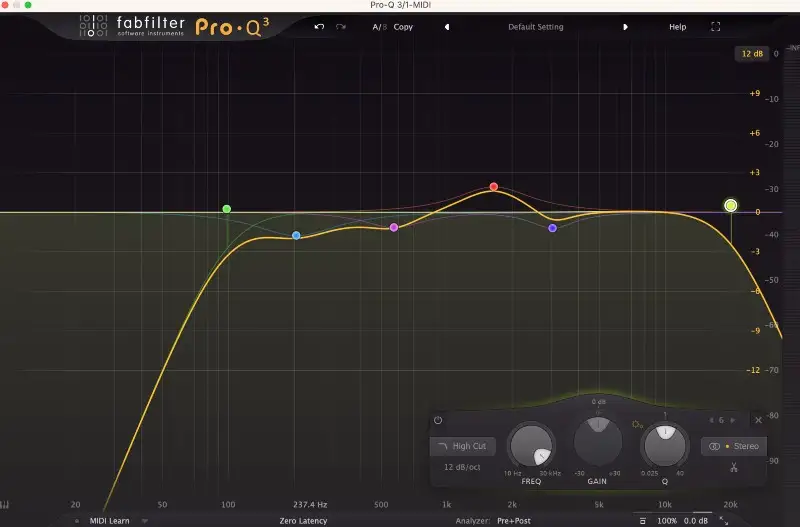
Task: Toggle A/B state comparison
Action: tap(379, 27)
